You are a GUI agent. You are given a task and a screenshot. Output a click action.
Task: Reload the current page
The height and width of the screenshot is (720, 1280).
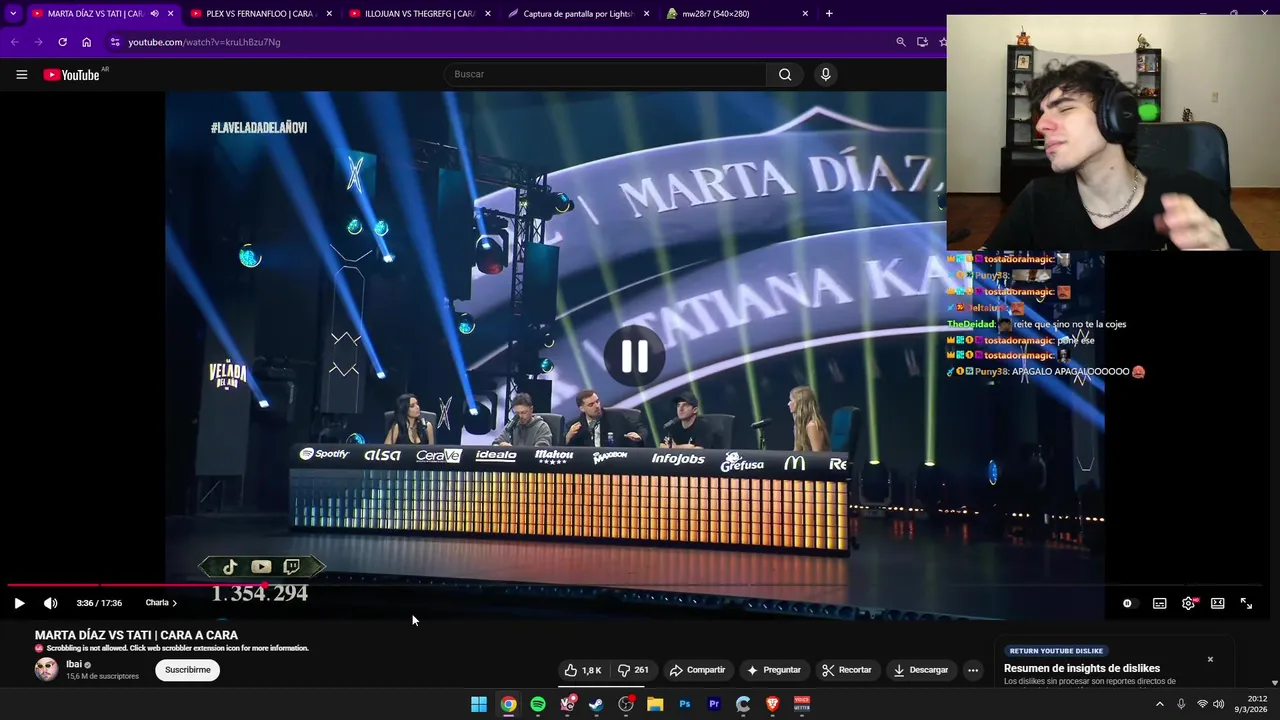pyautogui.click(x=62, y=42)
